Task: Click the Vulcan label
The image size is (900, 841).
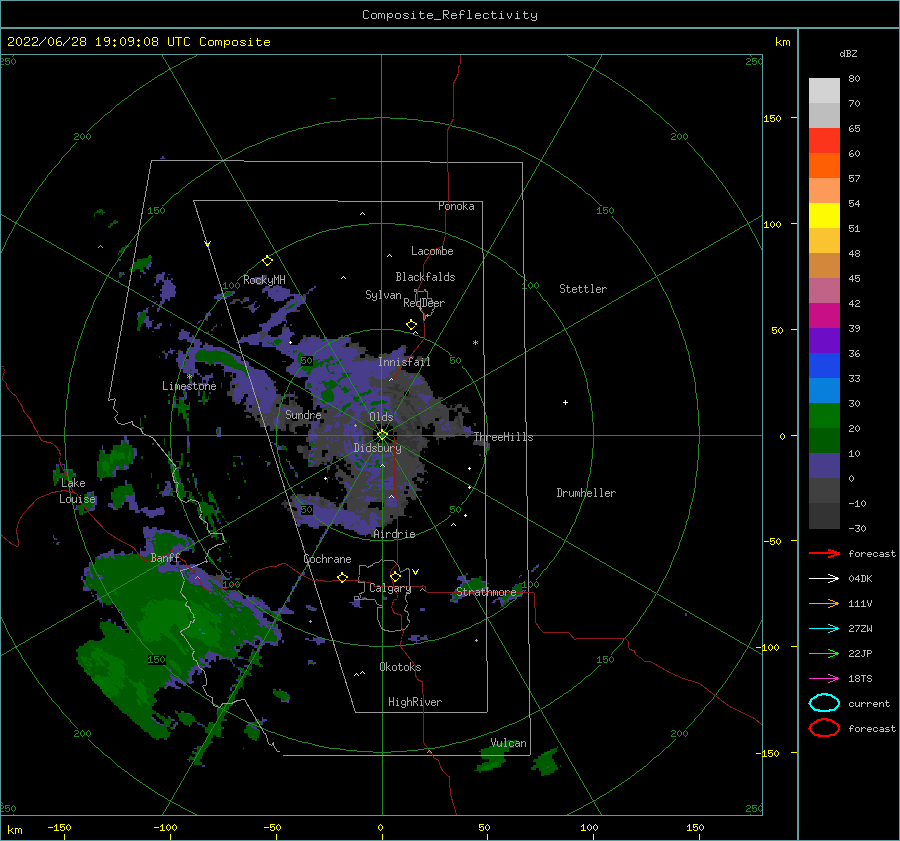Action: (508, 743)
